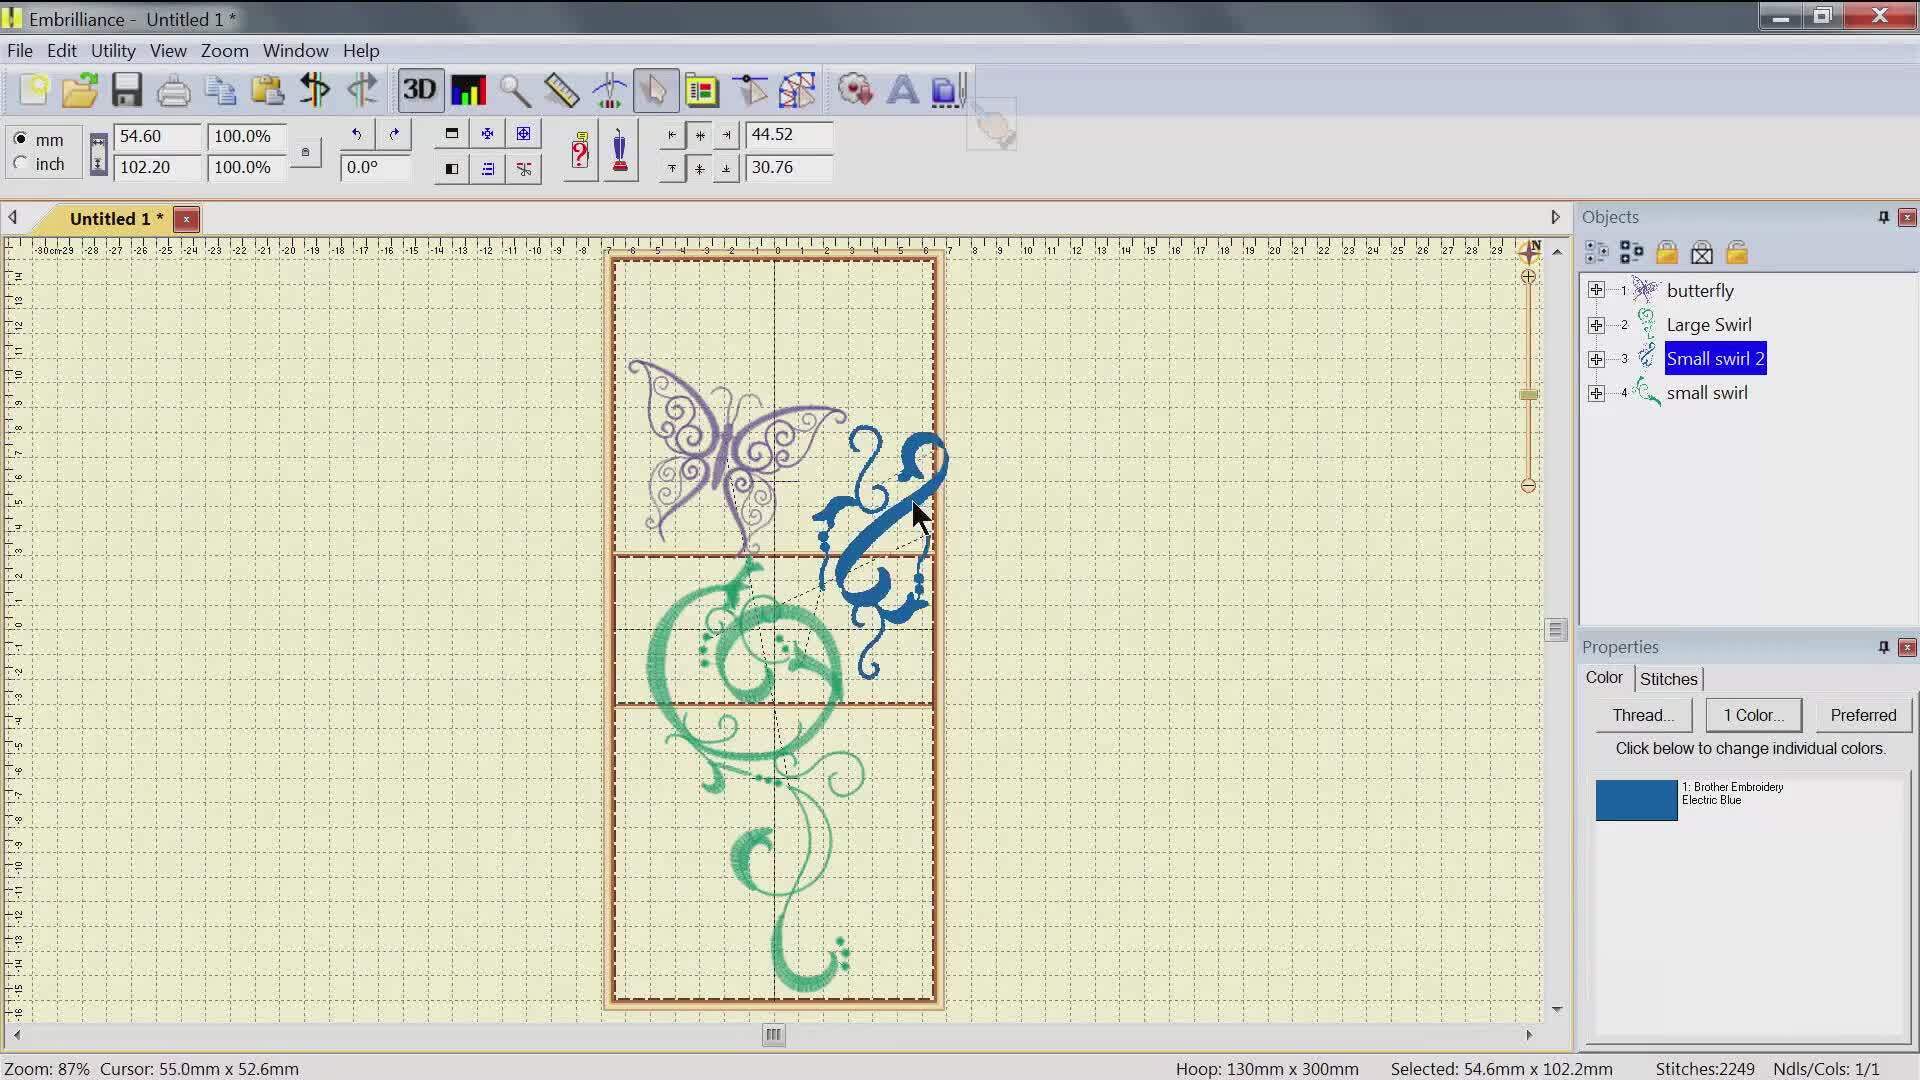Expand the small swirl tree node
This screenshot has width=1920, height=1080.
1596,393
